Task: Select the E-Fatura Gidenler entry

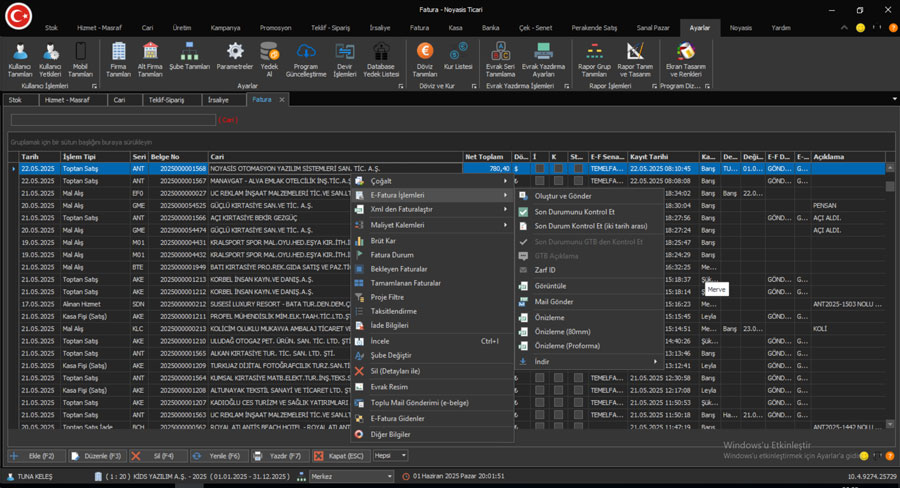Action: click(432, 419)
